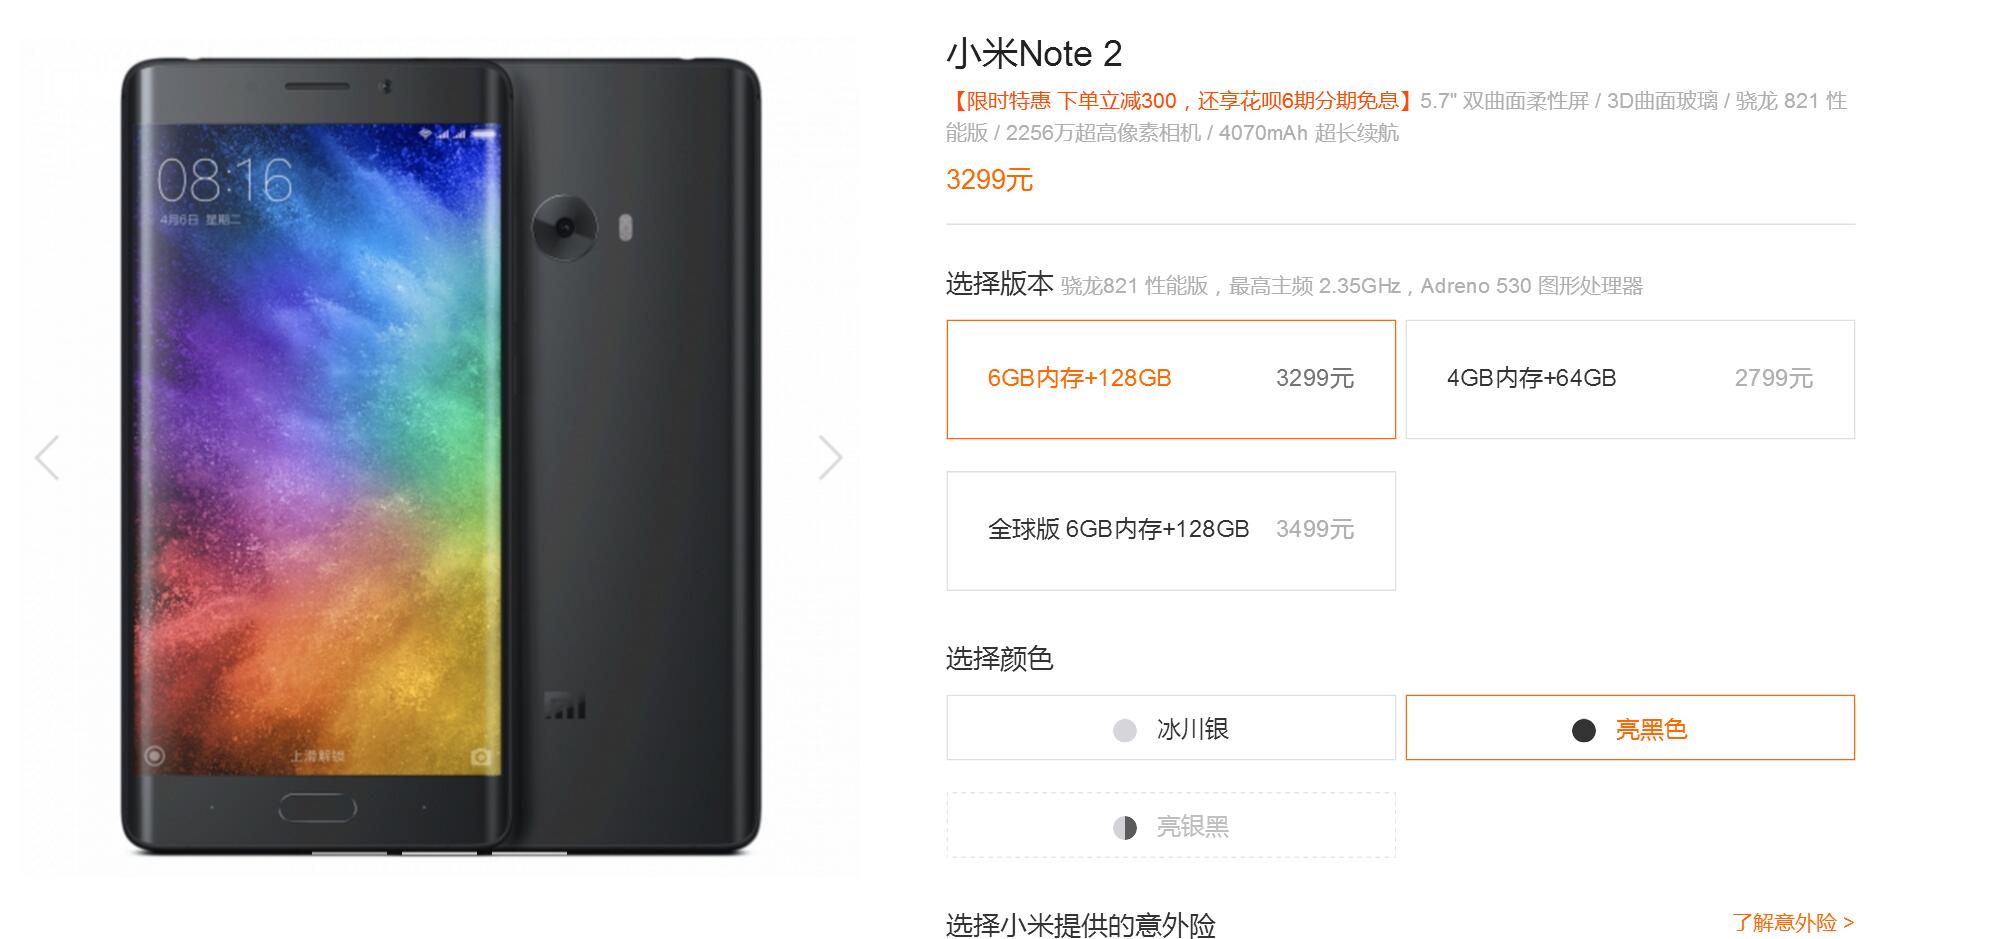Pick the 全球版 6GB内存+128GB option

1171,531
